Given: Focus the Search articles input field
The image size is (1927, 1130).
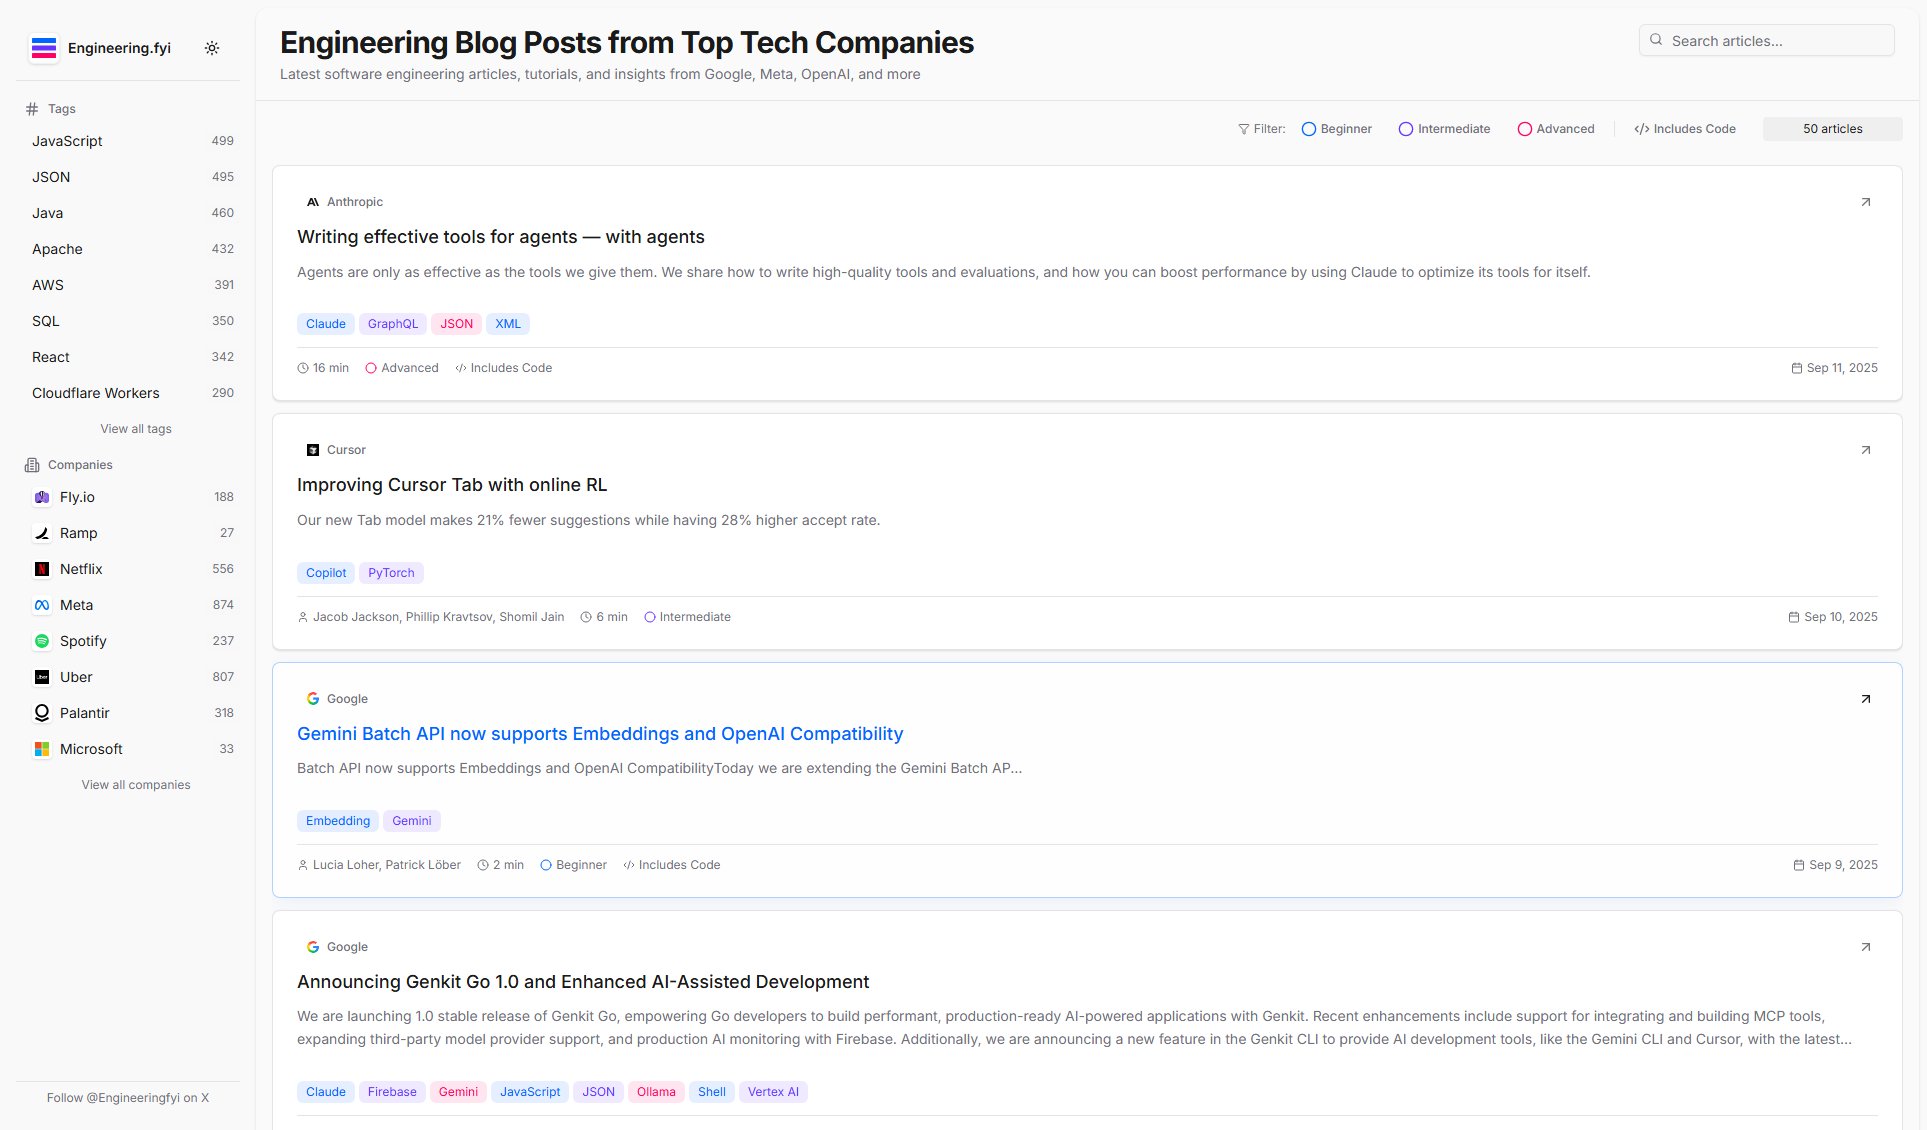Looking at the screenshot, I should click(x=1766, y=41).
